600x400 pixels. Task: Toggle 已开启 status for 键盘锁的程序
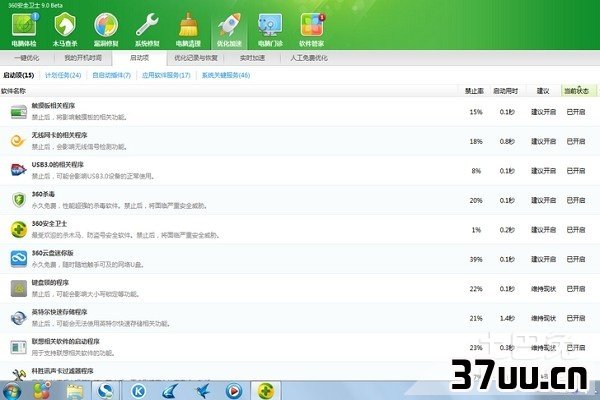click(576, 289)
